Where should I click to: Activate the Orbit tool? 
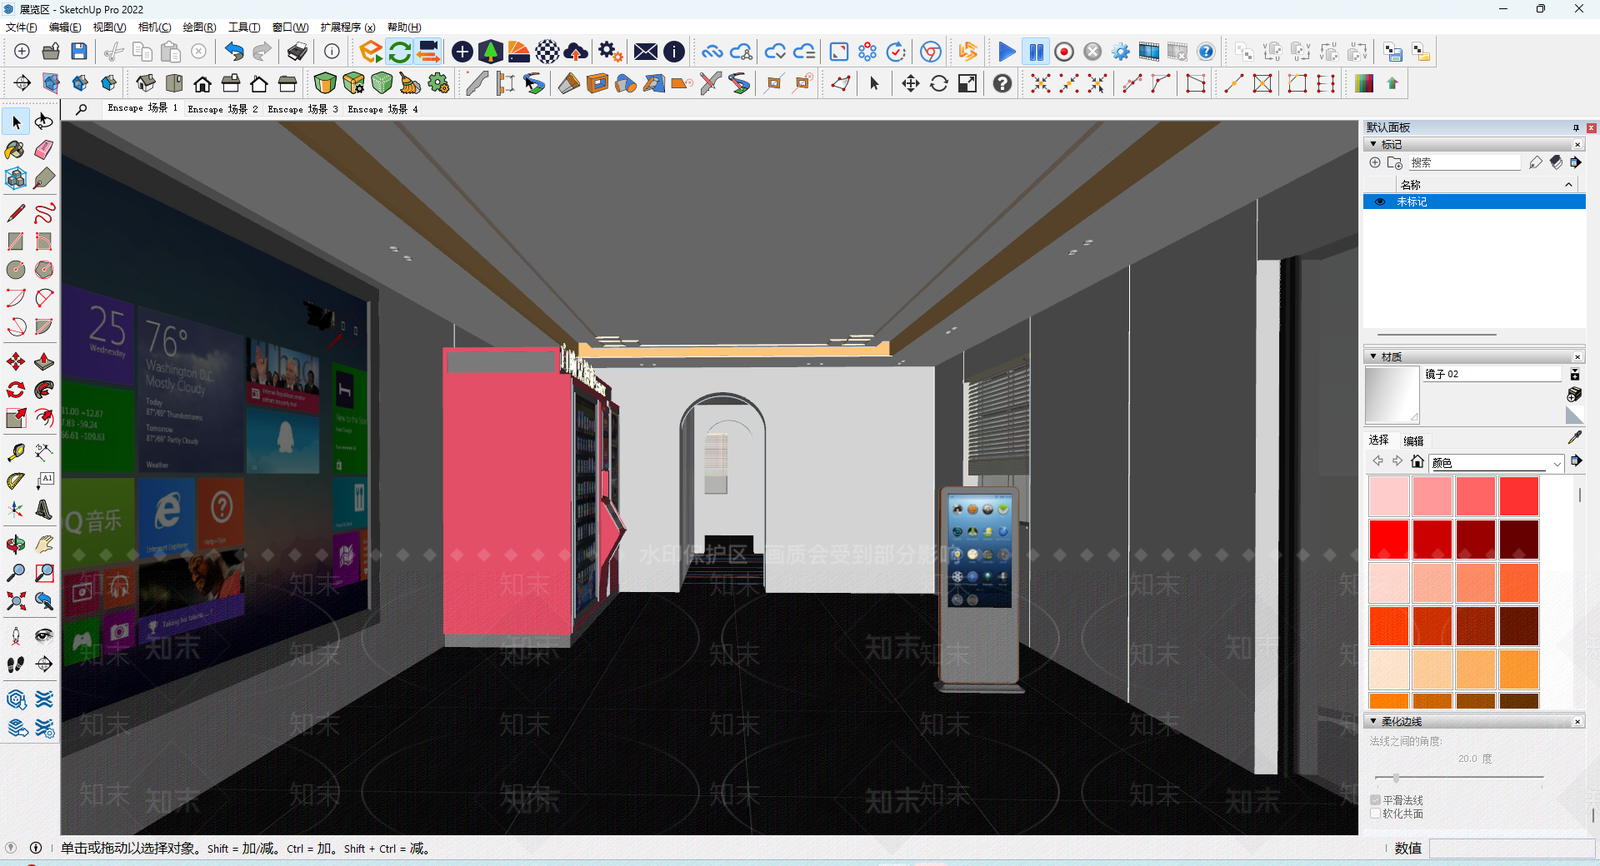click(15, 544)
